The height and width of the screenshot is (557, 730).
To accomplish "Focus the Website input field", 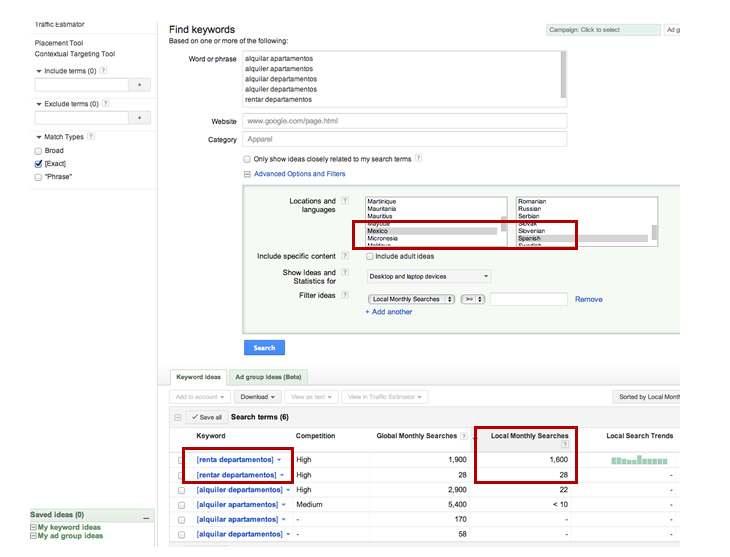I will (x=404, y=121).
